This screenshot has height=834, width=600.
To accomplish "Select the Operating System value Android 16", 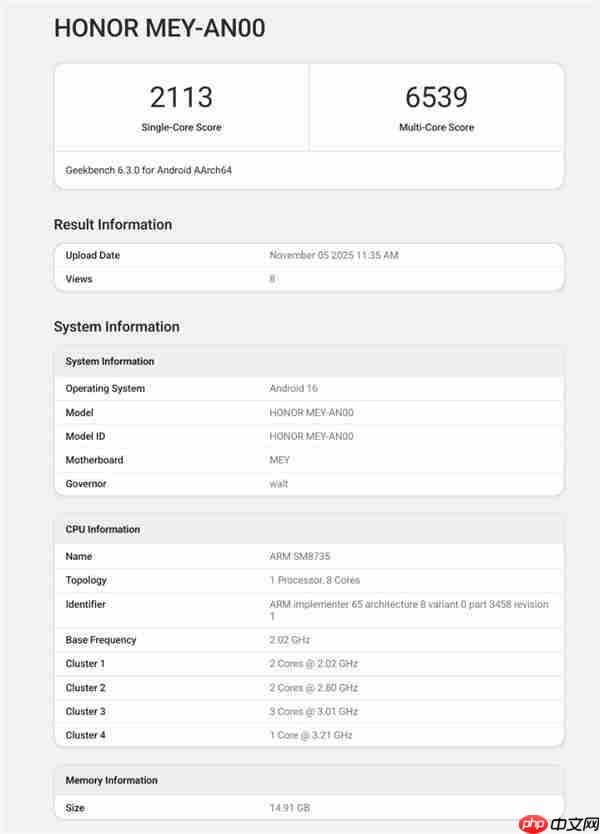I will 293,388.
